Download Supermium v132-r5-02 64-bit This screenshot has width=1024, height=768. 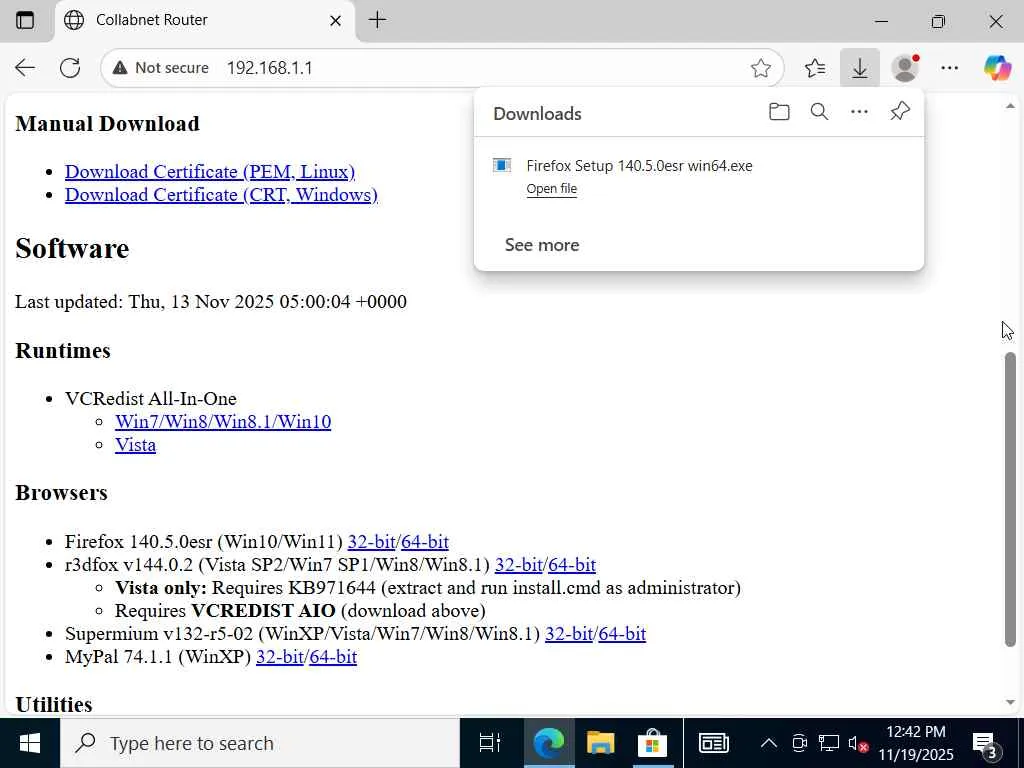pyautogui.click(x=622, y=633)
